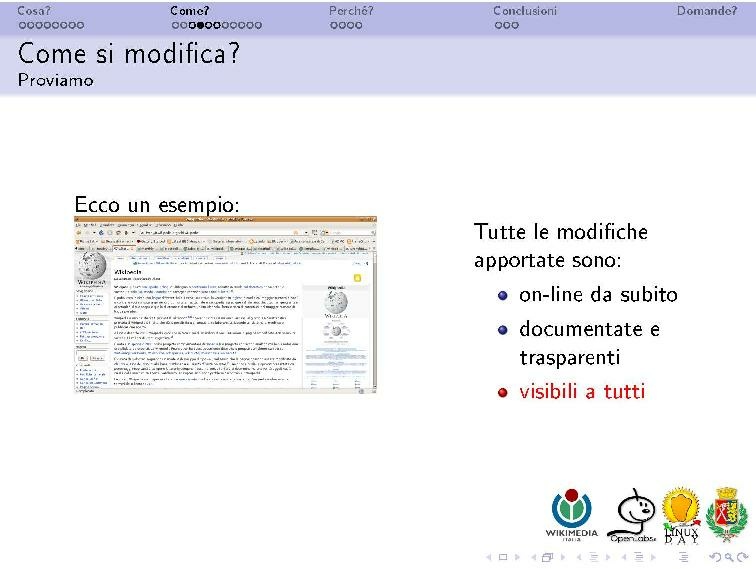Click the presentation outline icon

tap(684, 557)
